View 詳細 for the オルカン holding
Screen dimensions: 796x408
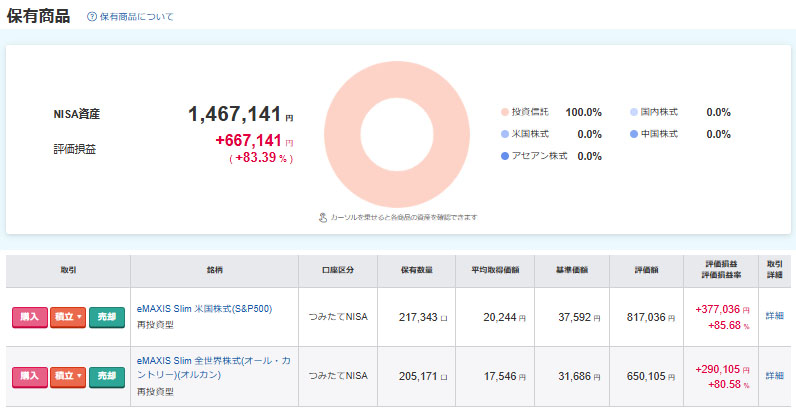point(775,376)
